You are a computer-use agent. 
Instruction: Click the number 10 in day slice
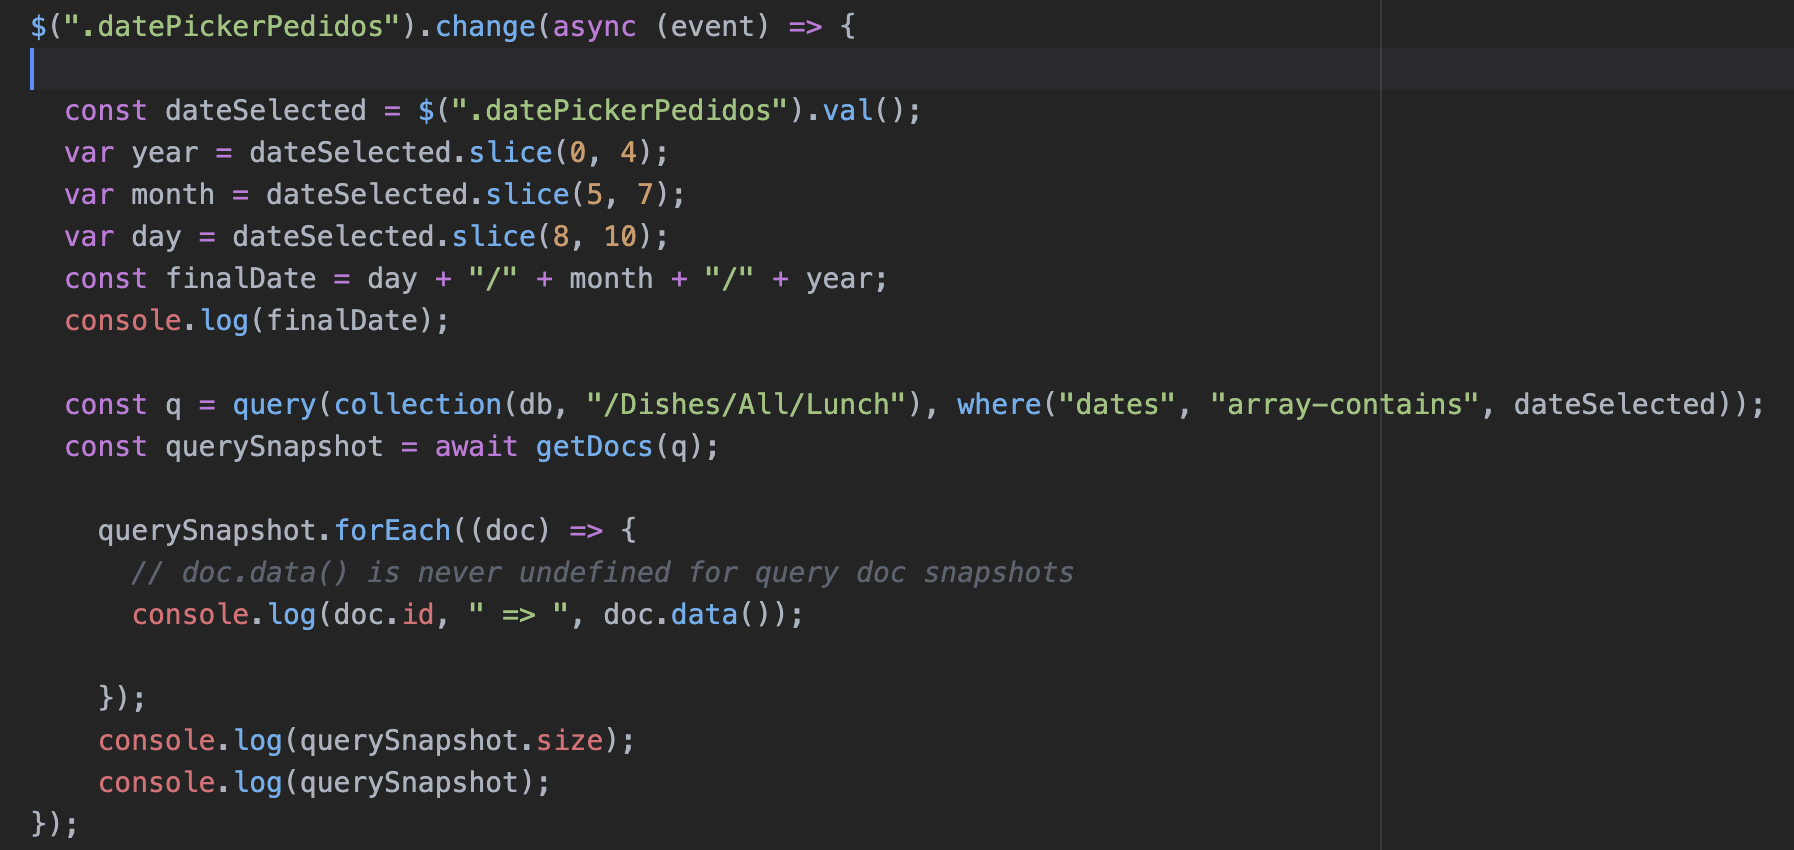pos(620,236)
